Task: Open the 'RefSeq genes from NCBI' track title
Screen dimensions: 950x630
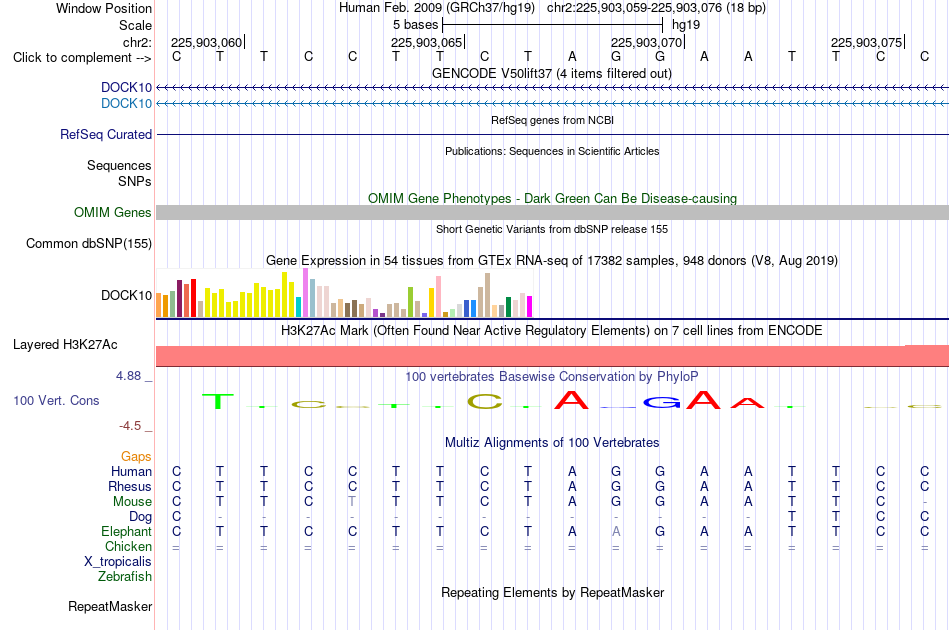Action: pyautogui.click(x=552, y=120)
